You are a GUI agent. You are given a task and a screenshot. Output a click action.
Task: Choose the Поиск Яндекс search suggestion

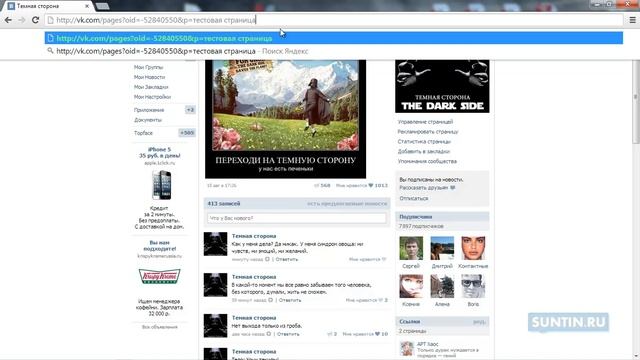coord(334,51)
